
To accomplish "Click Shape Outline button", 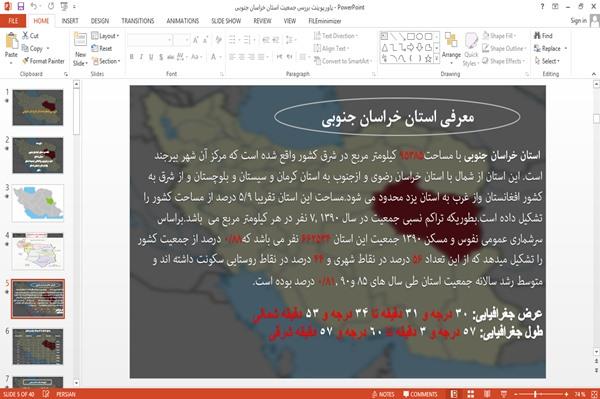I will point(504,48).
